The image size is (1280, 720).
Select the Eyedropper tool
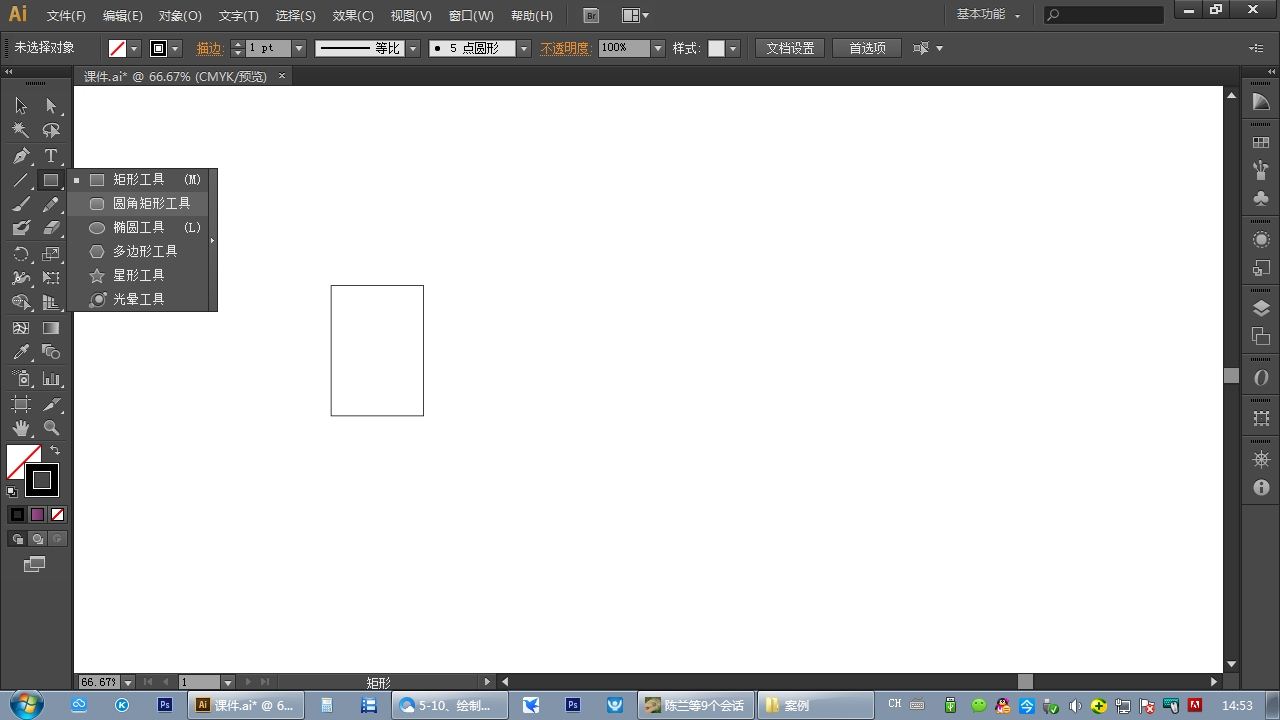[x=21, y=352]
